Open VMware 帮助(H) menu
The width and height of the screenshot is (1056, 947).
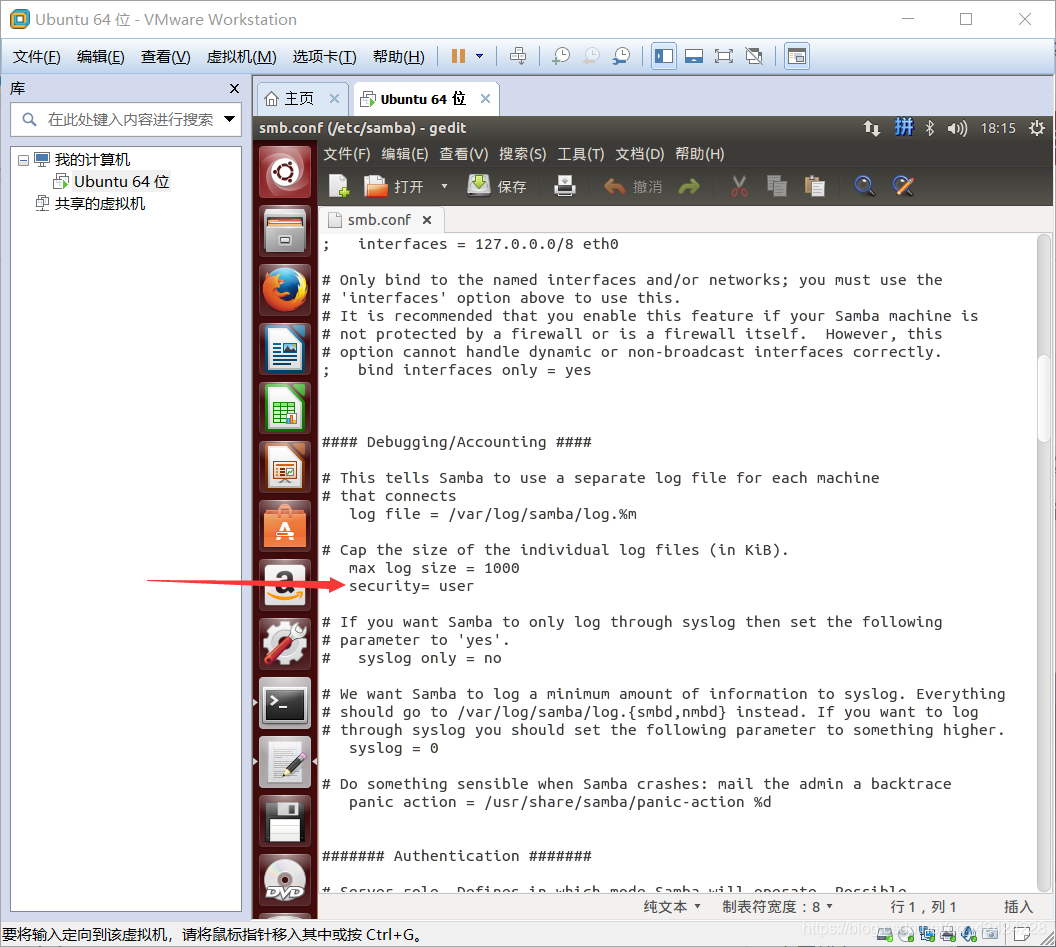pyautogui.click(x=399, y=57)
